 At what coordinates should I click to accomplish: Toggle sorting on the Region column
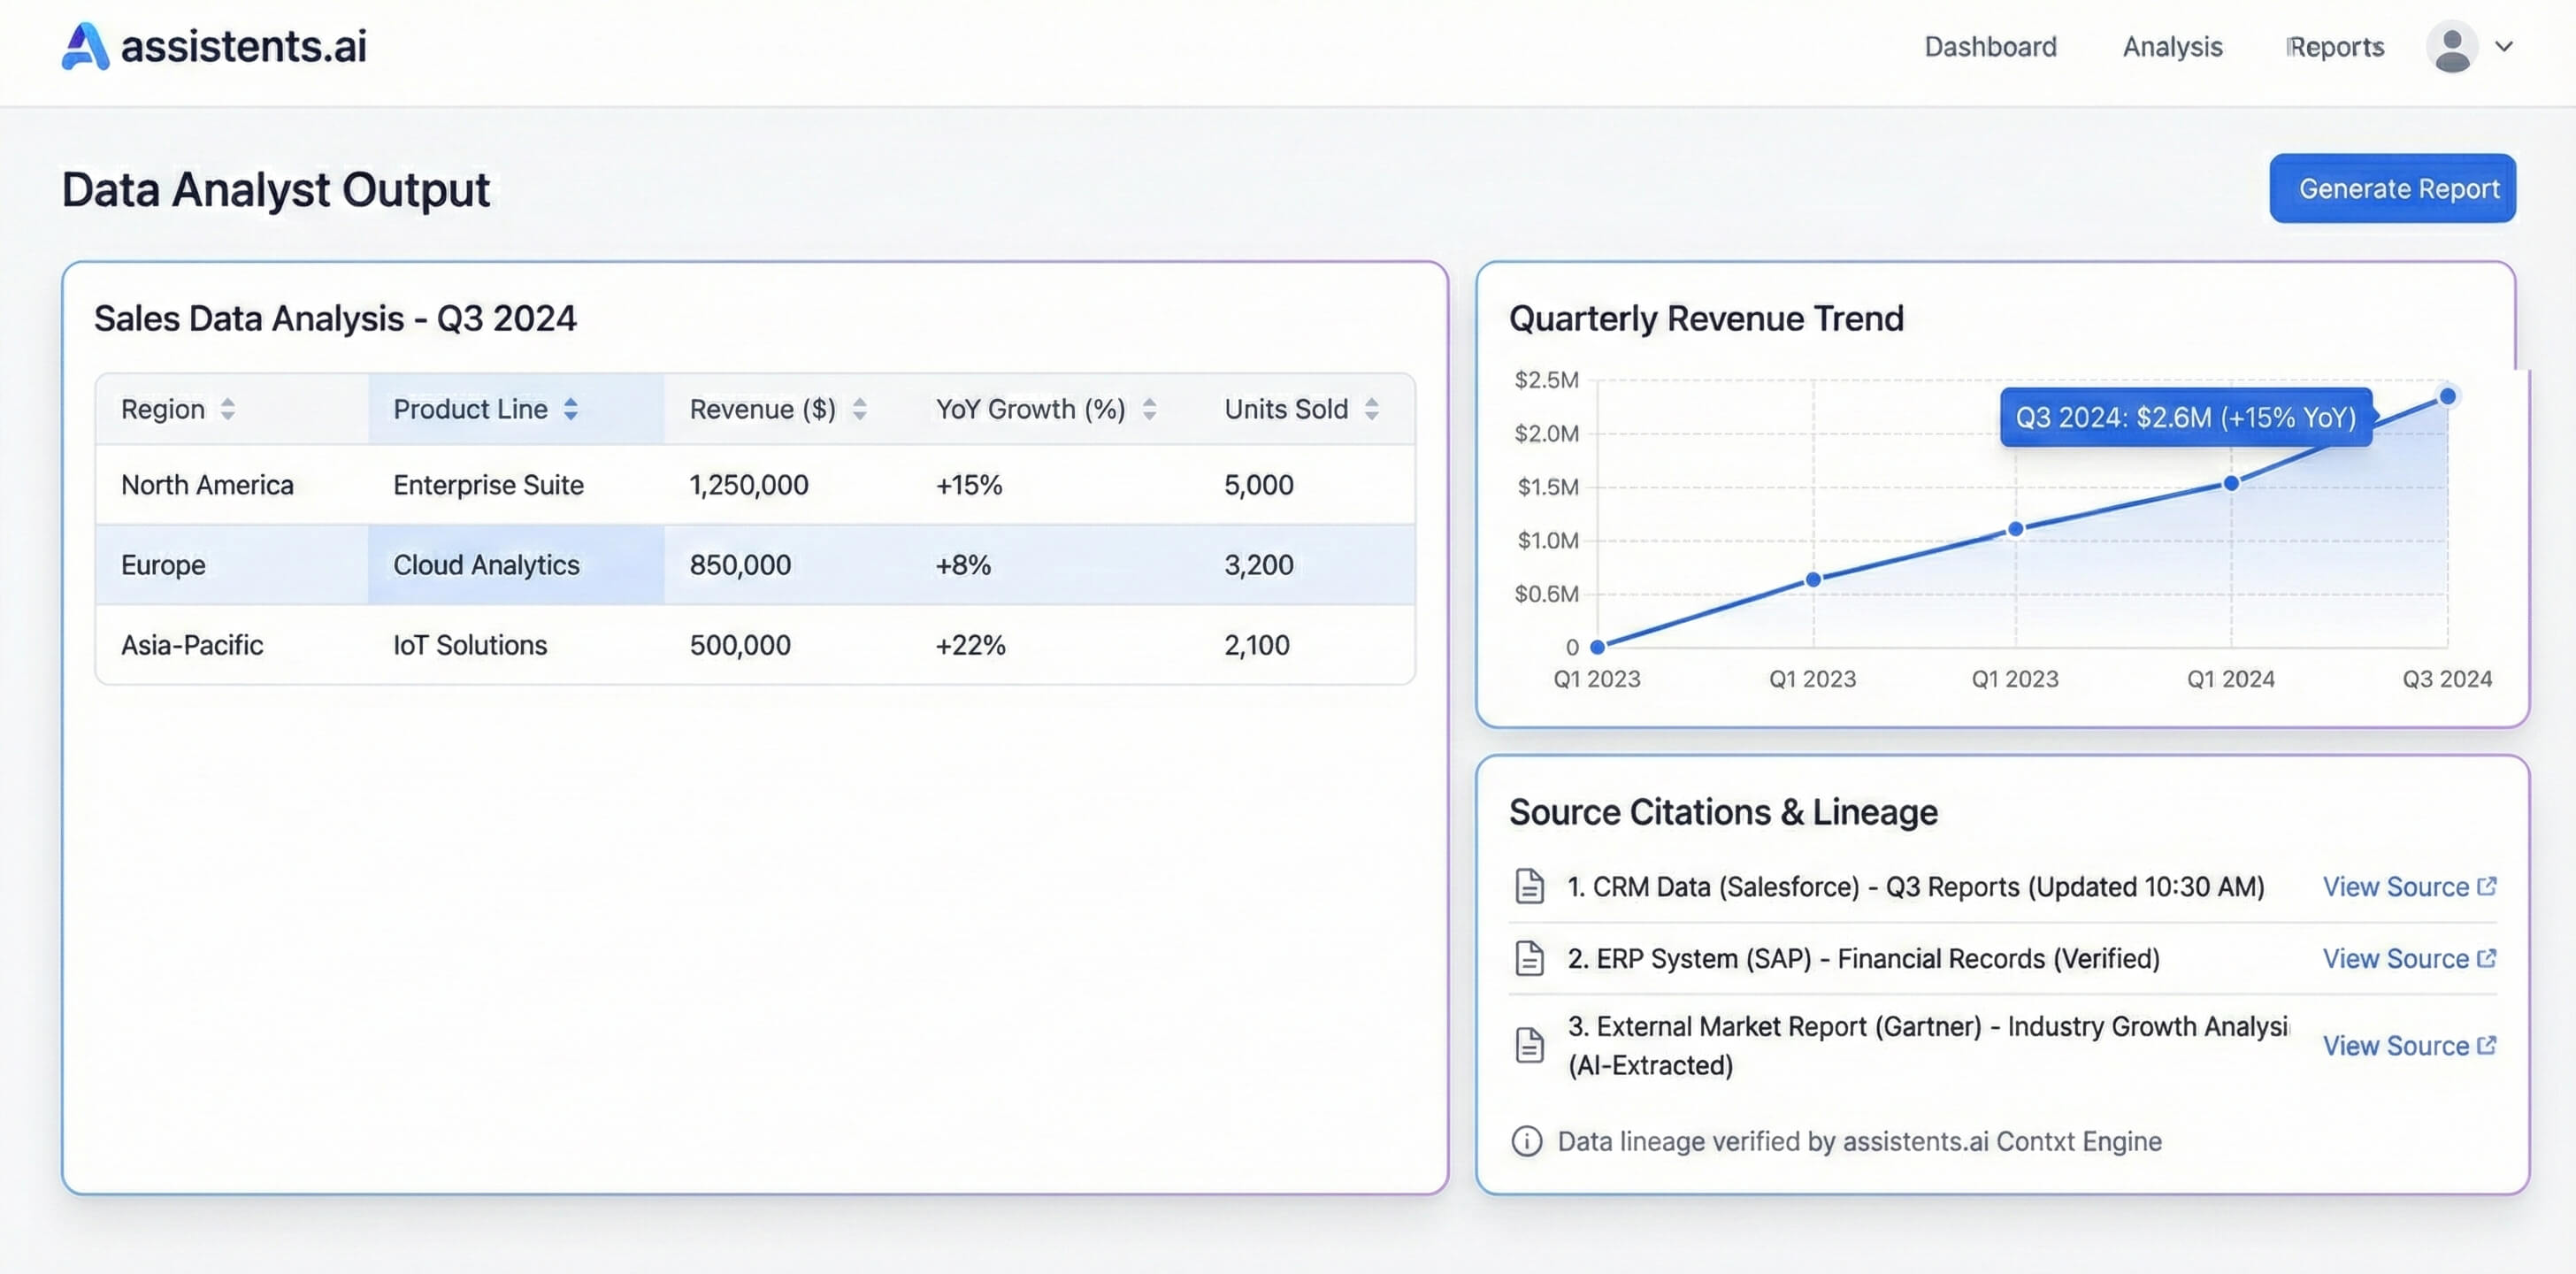(x=228, y=408)
